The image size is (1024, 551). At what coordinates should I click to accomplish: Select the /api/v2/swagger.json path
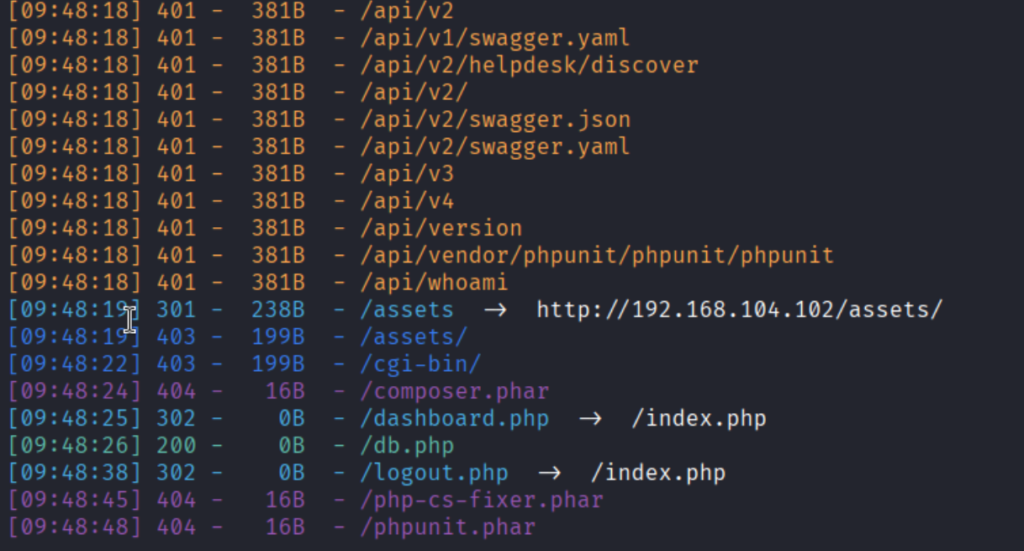[495, 120]
